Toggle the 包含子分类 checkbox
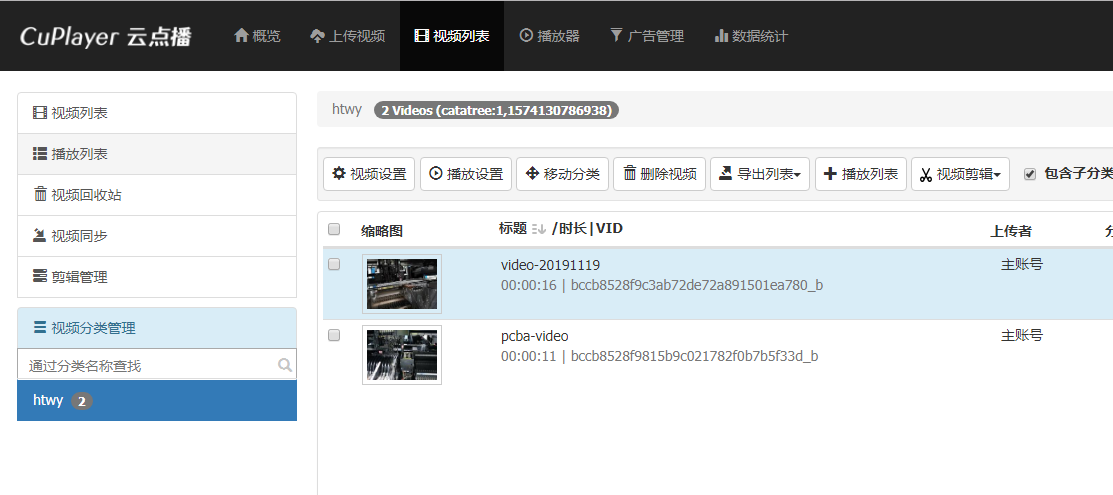The width and height of the screenshot is (1113, 495). [x=1031, y=174]
